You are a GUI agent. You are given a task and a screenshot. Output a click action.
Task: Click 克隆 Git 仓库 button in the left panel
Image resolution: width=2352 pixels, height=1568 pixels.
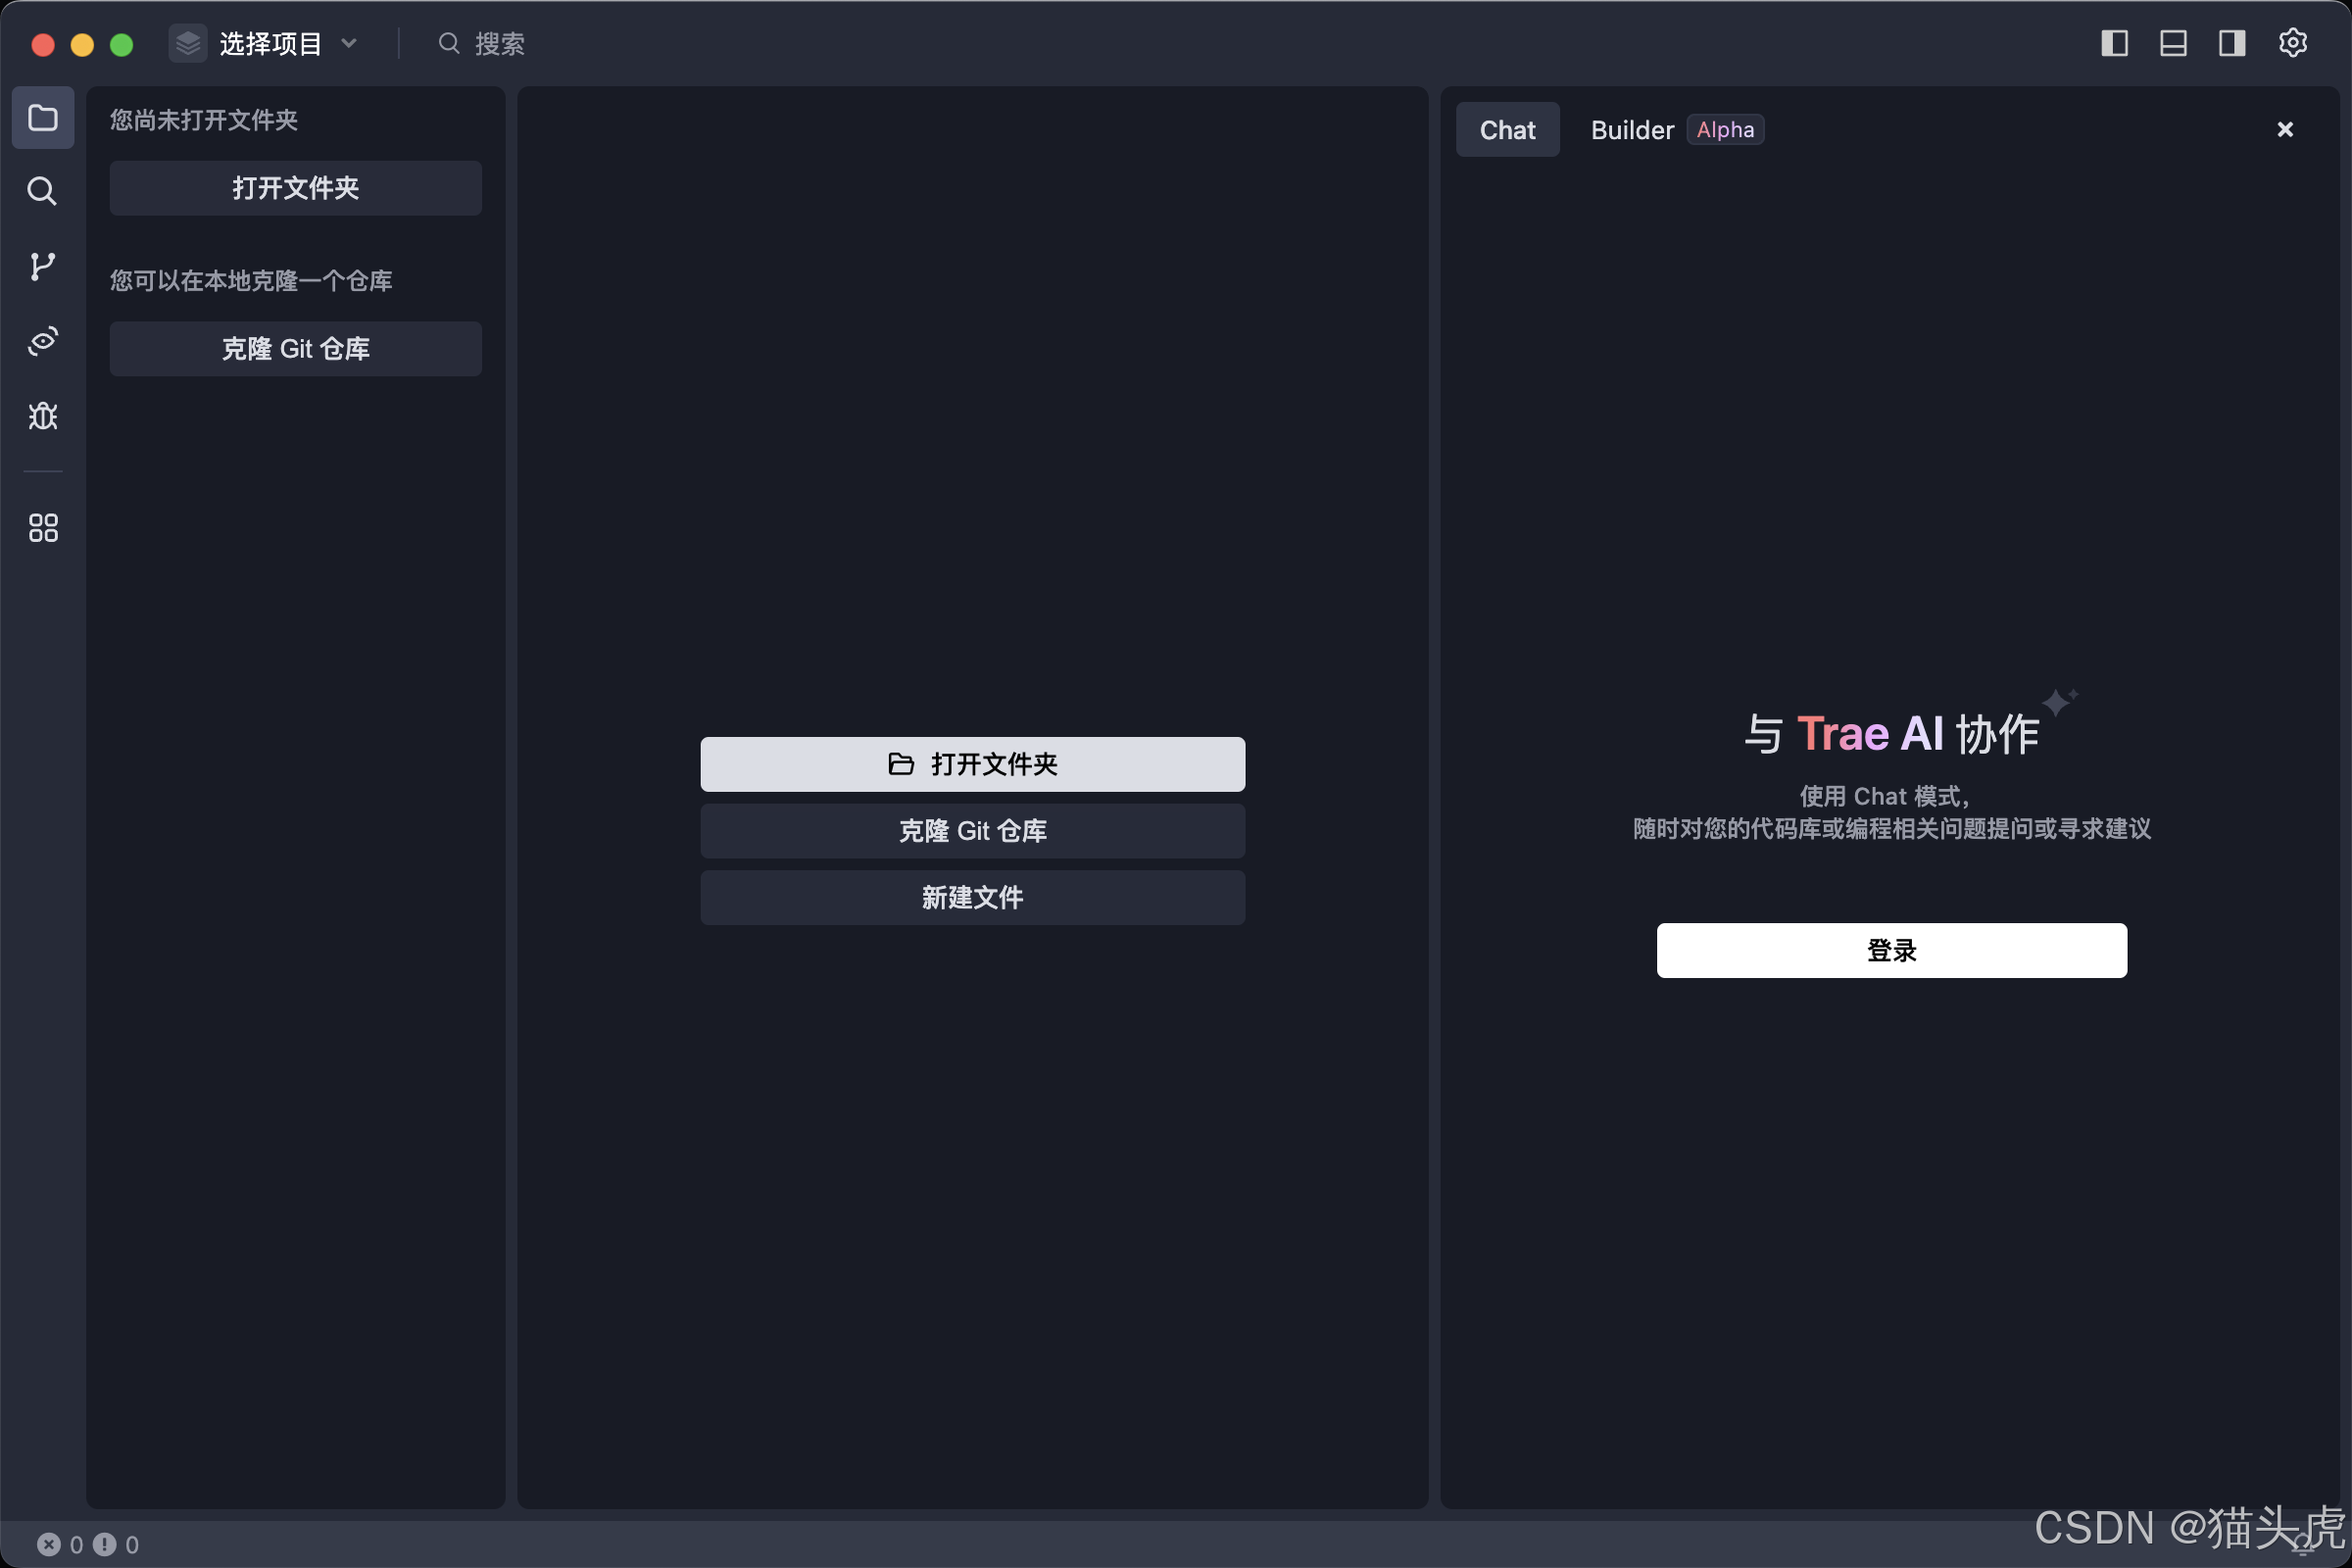[295, 349]
